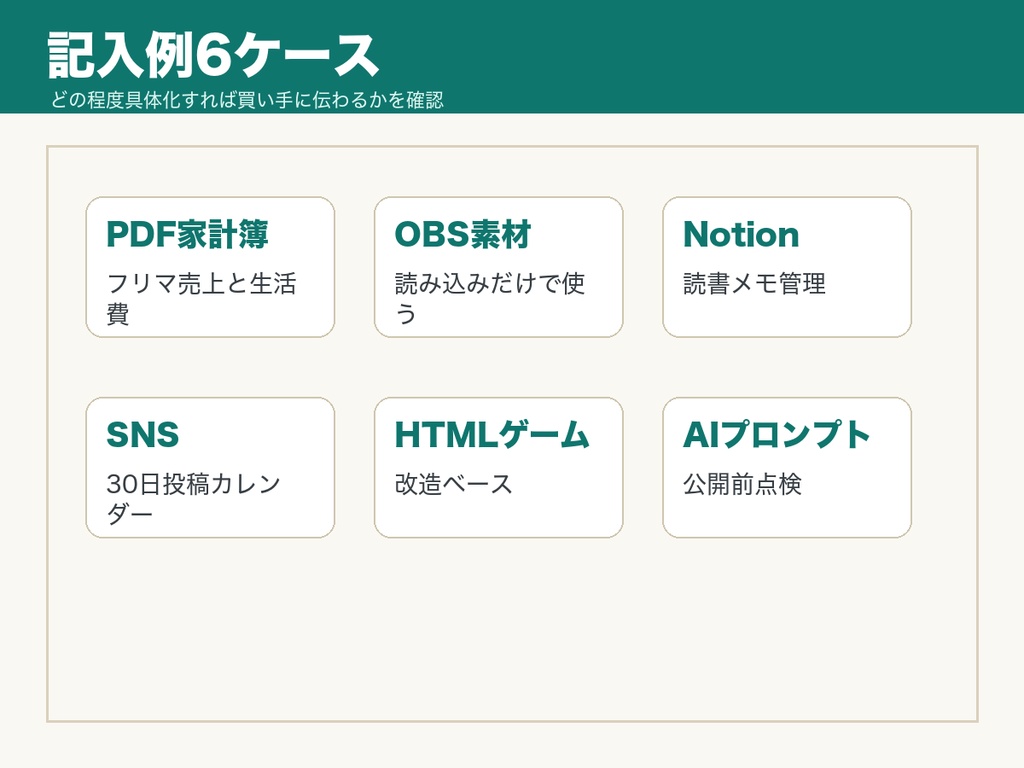This screenshot has width=1024, height=768.
Task: Select the SNS card
Action: [210, 468]
